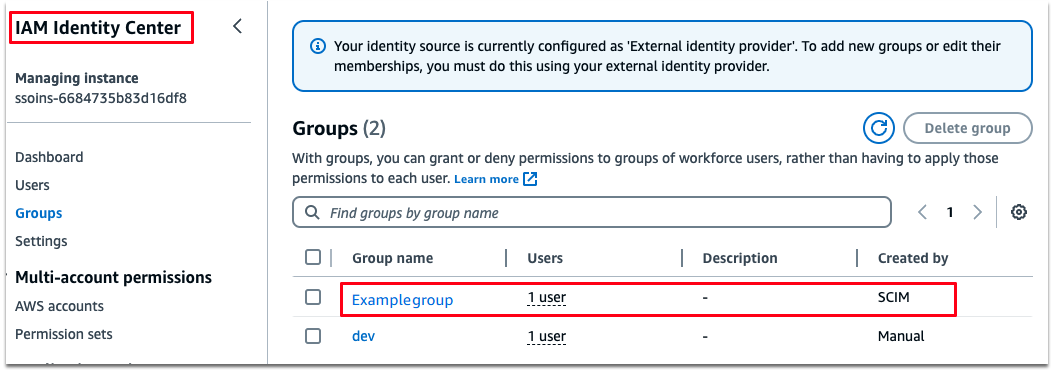The image size is (1057, 372).
Task: Check the dev group row checkbox
Action: tap(313, 336)
